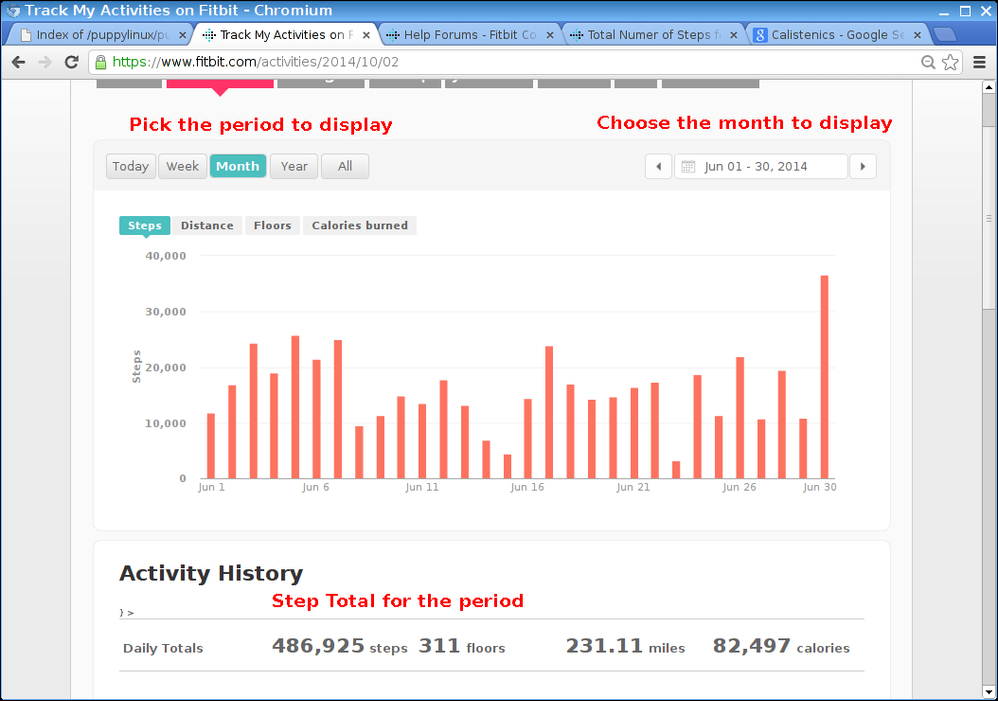
Task: Click the browser forward arrow
Action: click(x=45, y=62)
